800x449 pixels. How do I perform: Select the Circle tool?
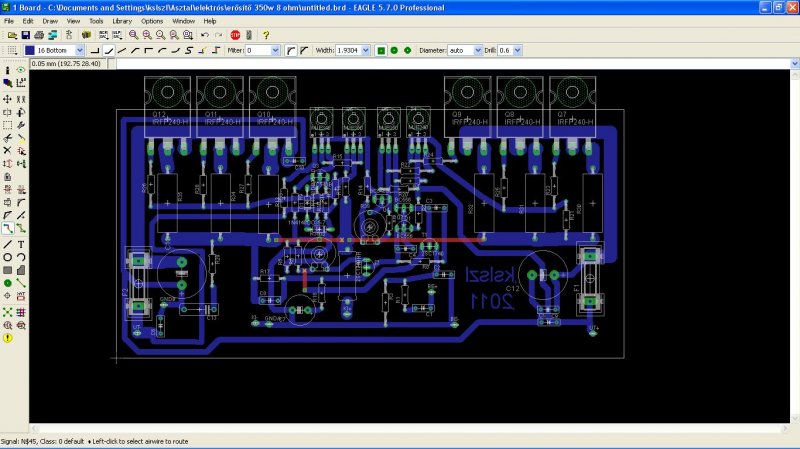tap(8, 257)
